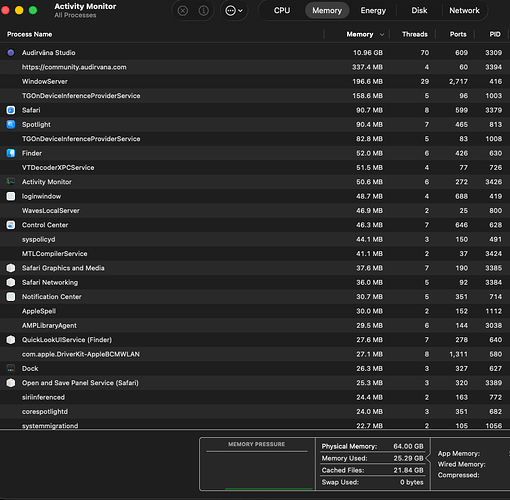Sort by the Threads column header
The height and width of the screenshot is (500, 510).
pos(415,34)
